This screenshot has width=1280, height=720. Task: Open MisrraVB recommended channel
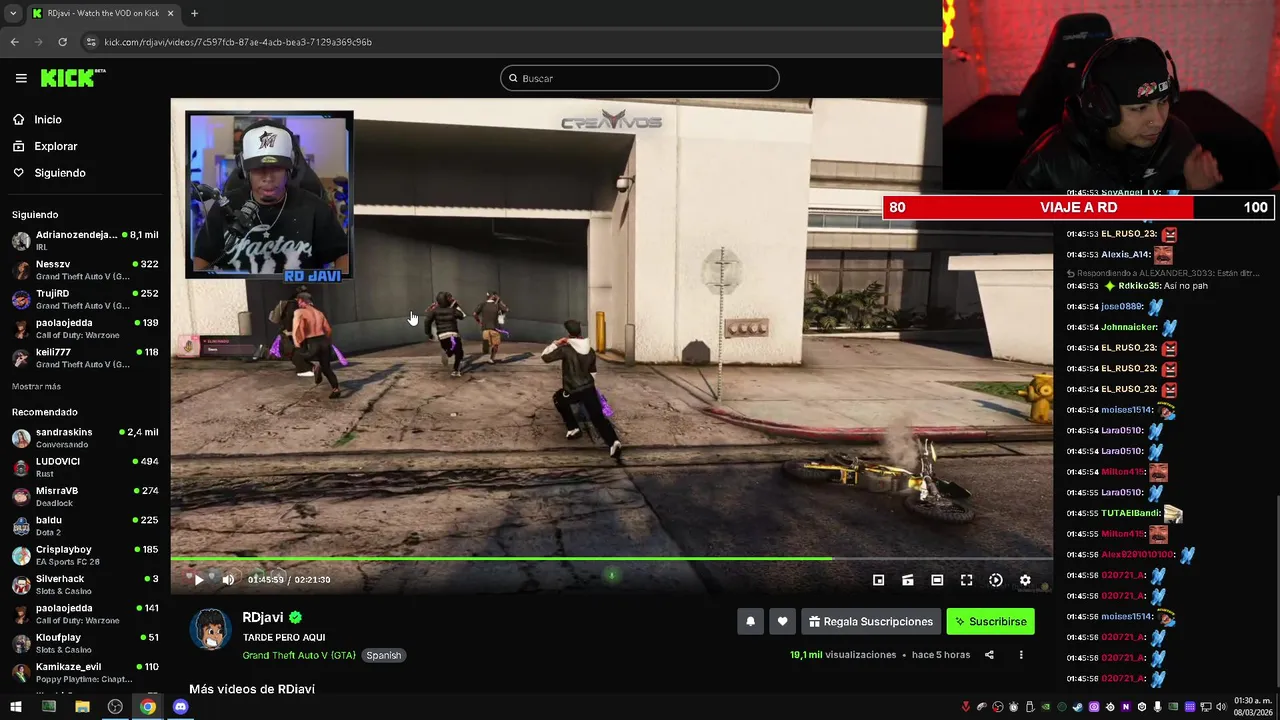coord(85,496)
